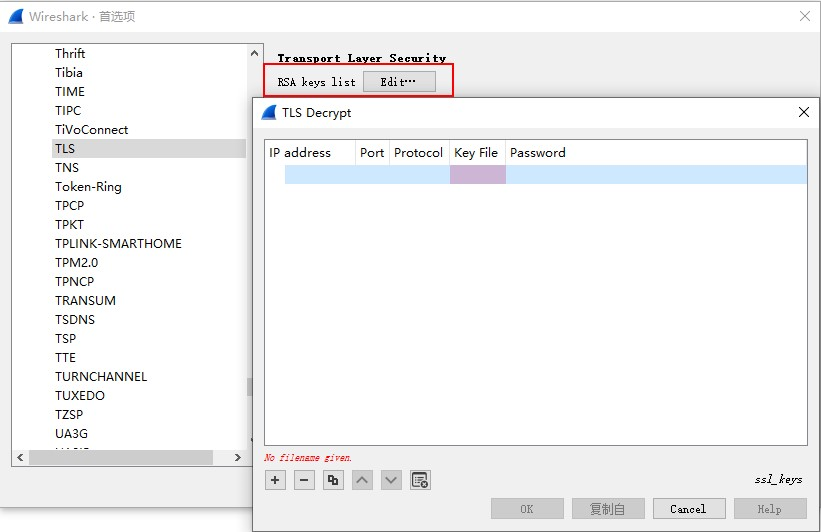
Task: Select Tibia in the protocol list
Action: pyautogui.click(x=69, y=72)
